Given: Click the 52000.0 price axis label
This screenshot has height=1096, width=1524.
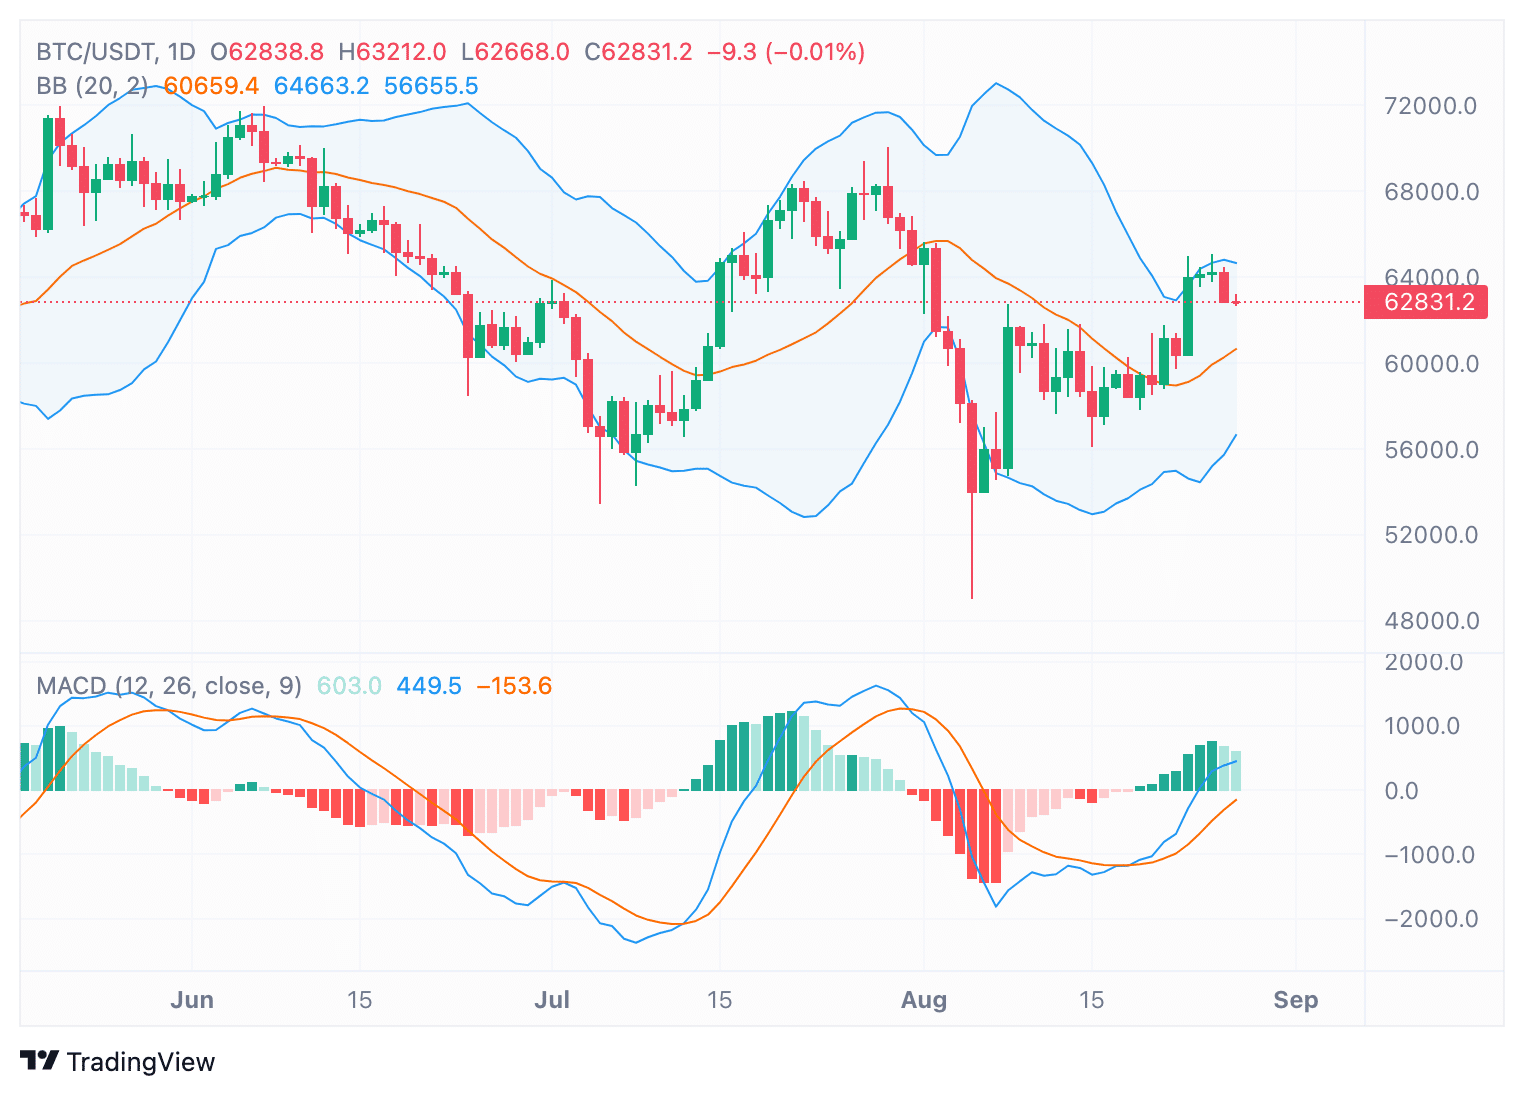Looking at the screenshot, I should (1431, 535).
